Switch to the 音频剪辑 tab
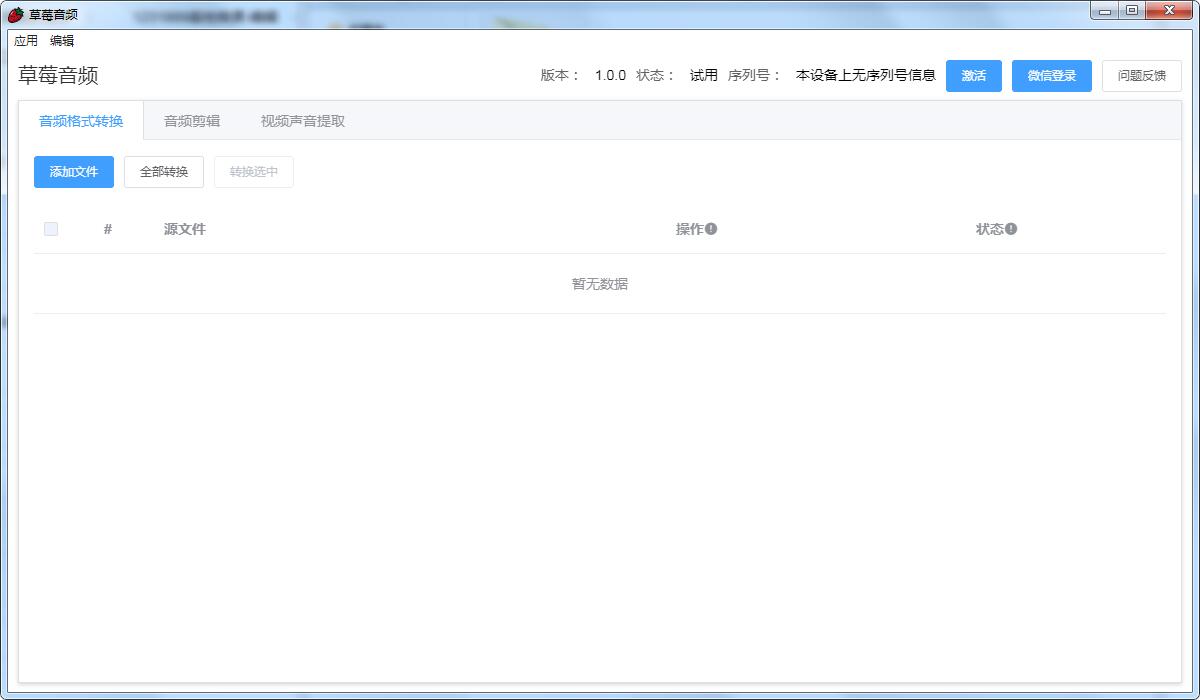 coord(192,121)
